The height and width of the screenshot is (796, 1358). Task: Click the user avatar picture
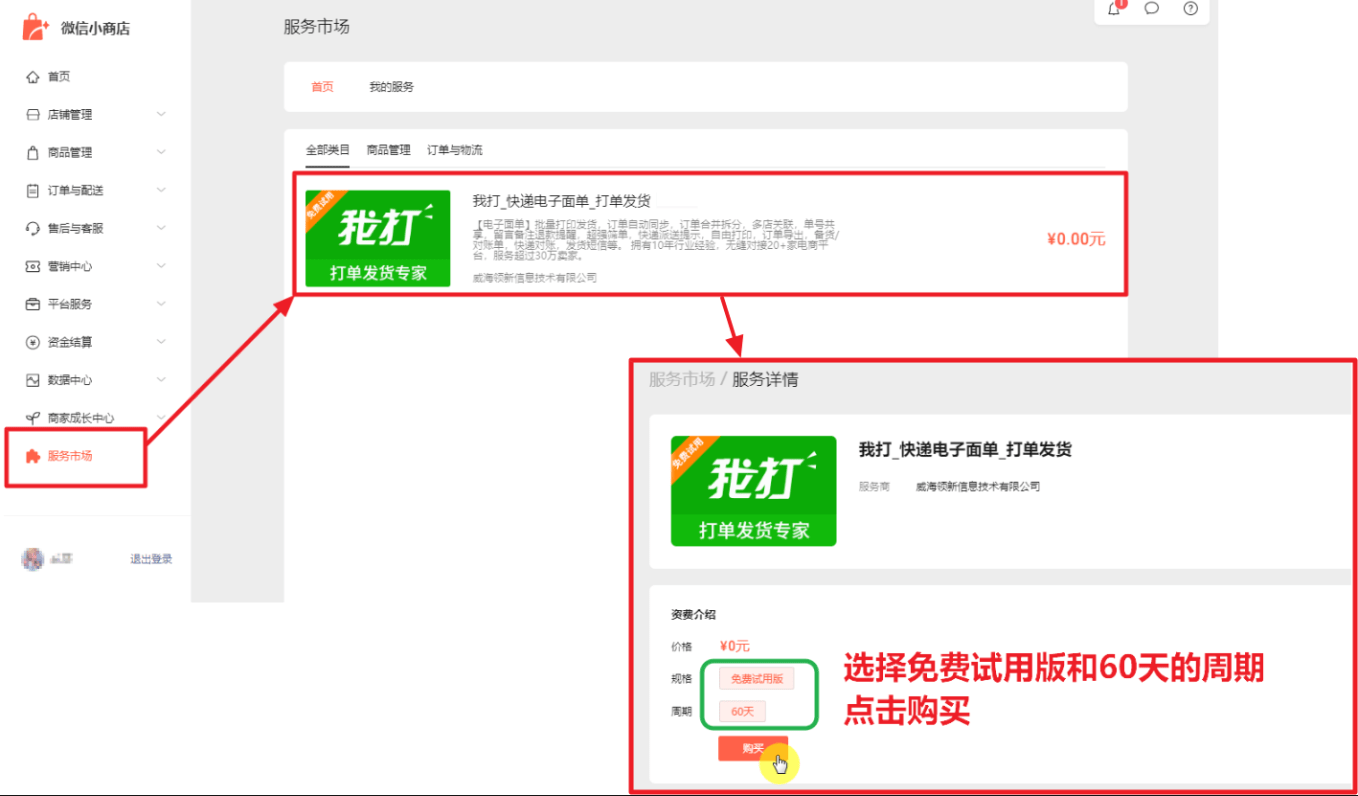coord(33,559)
